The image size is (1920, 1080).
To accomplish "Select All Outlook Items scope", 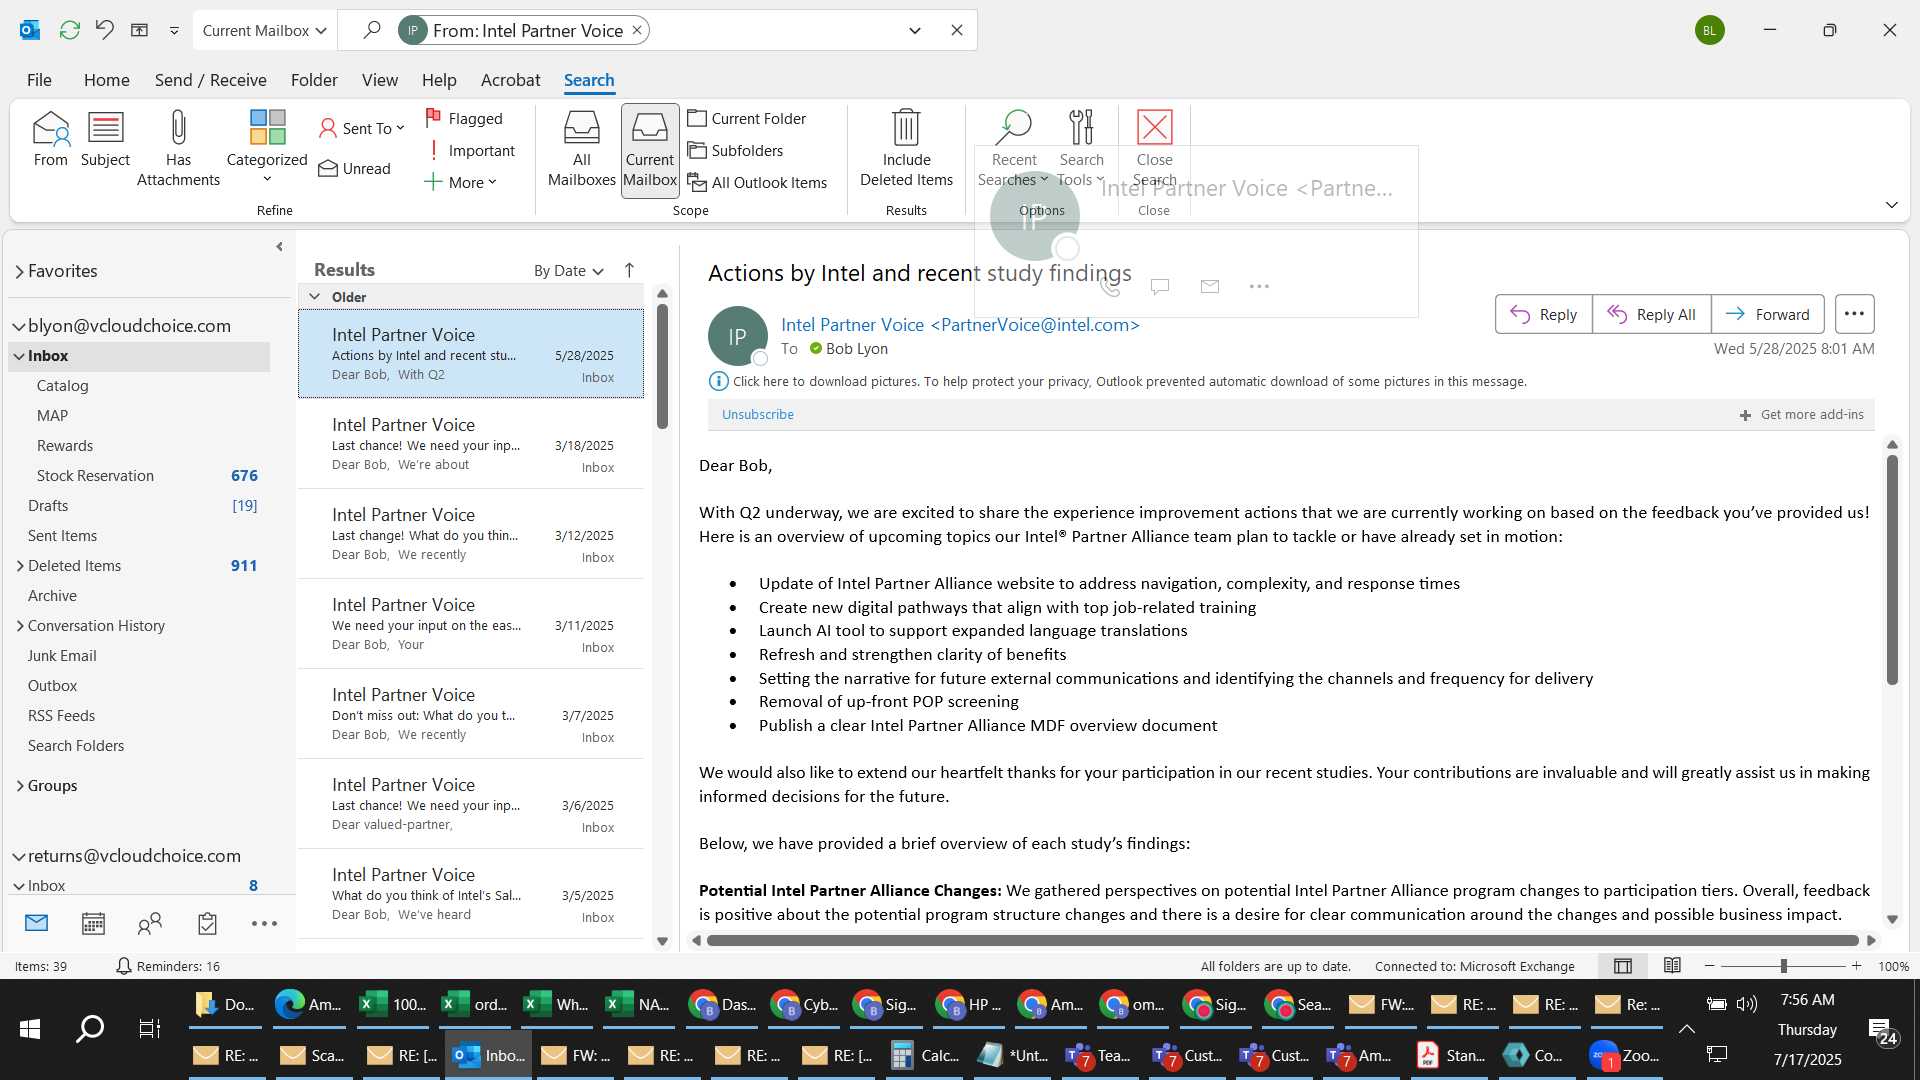I will coord(757,182).
